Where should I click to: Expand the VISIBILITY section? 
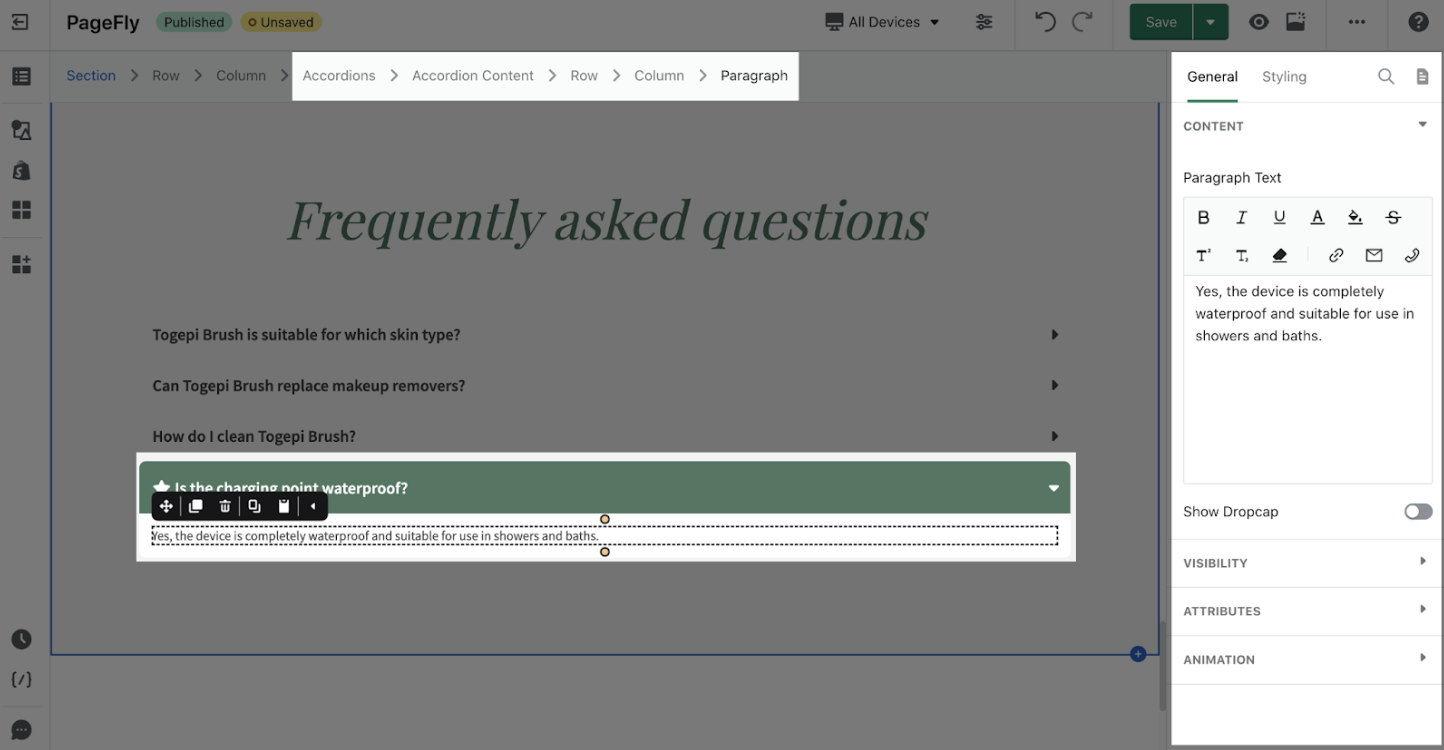point(1422,561)
